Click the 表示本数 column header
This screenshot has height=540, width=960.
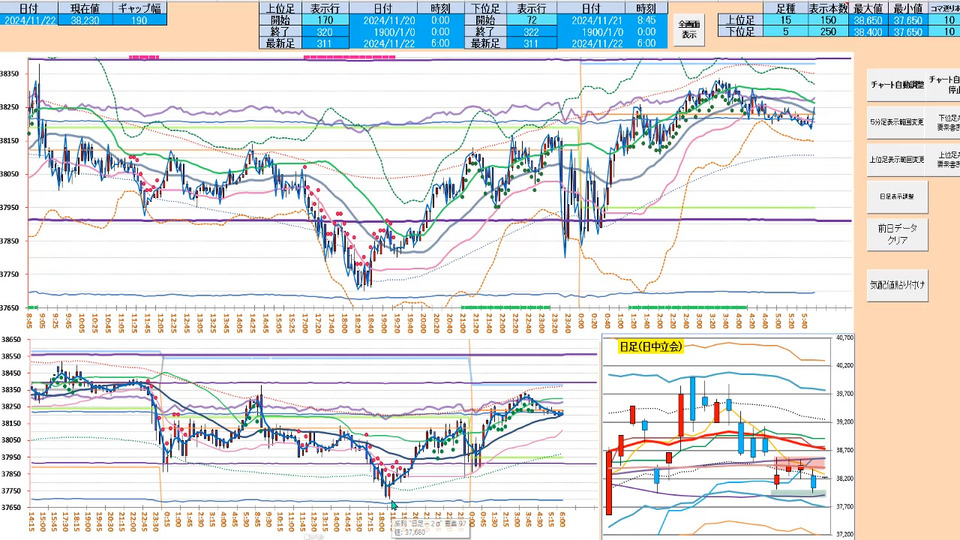click(x=828, y=9)
